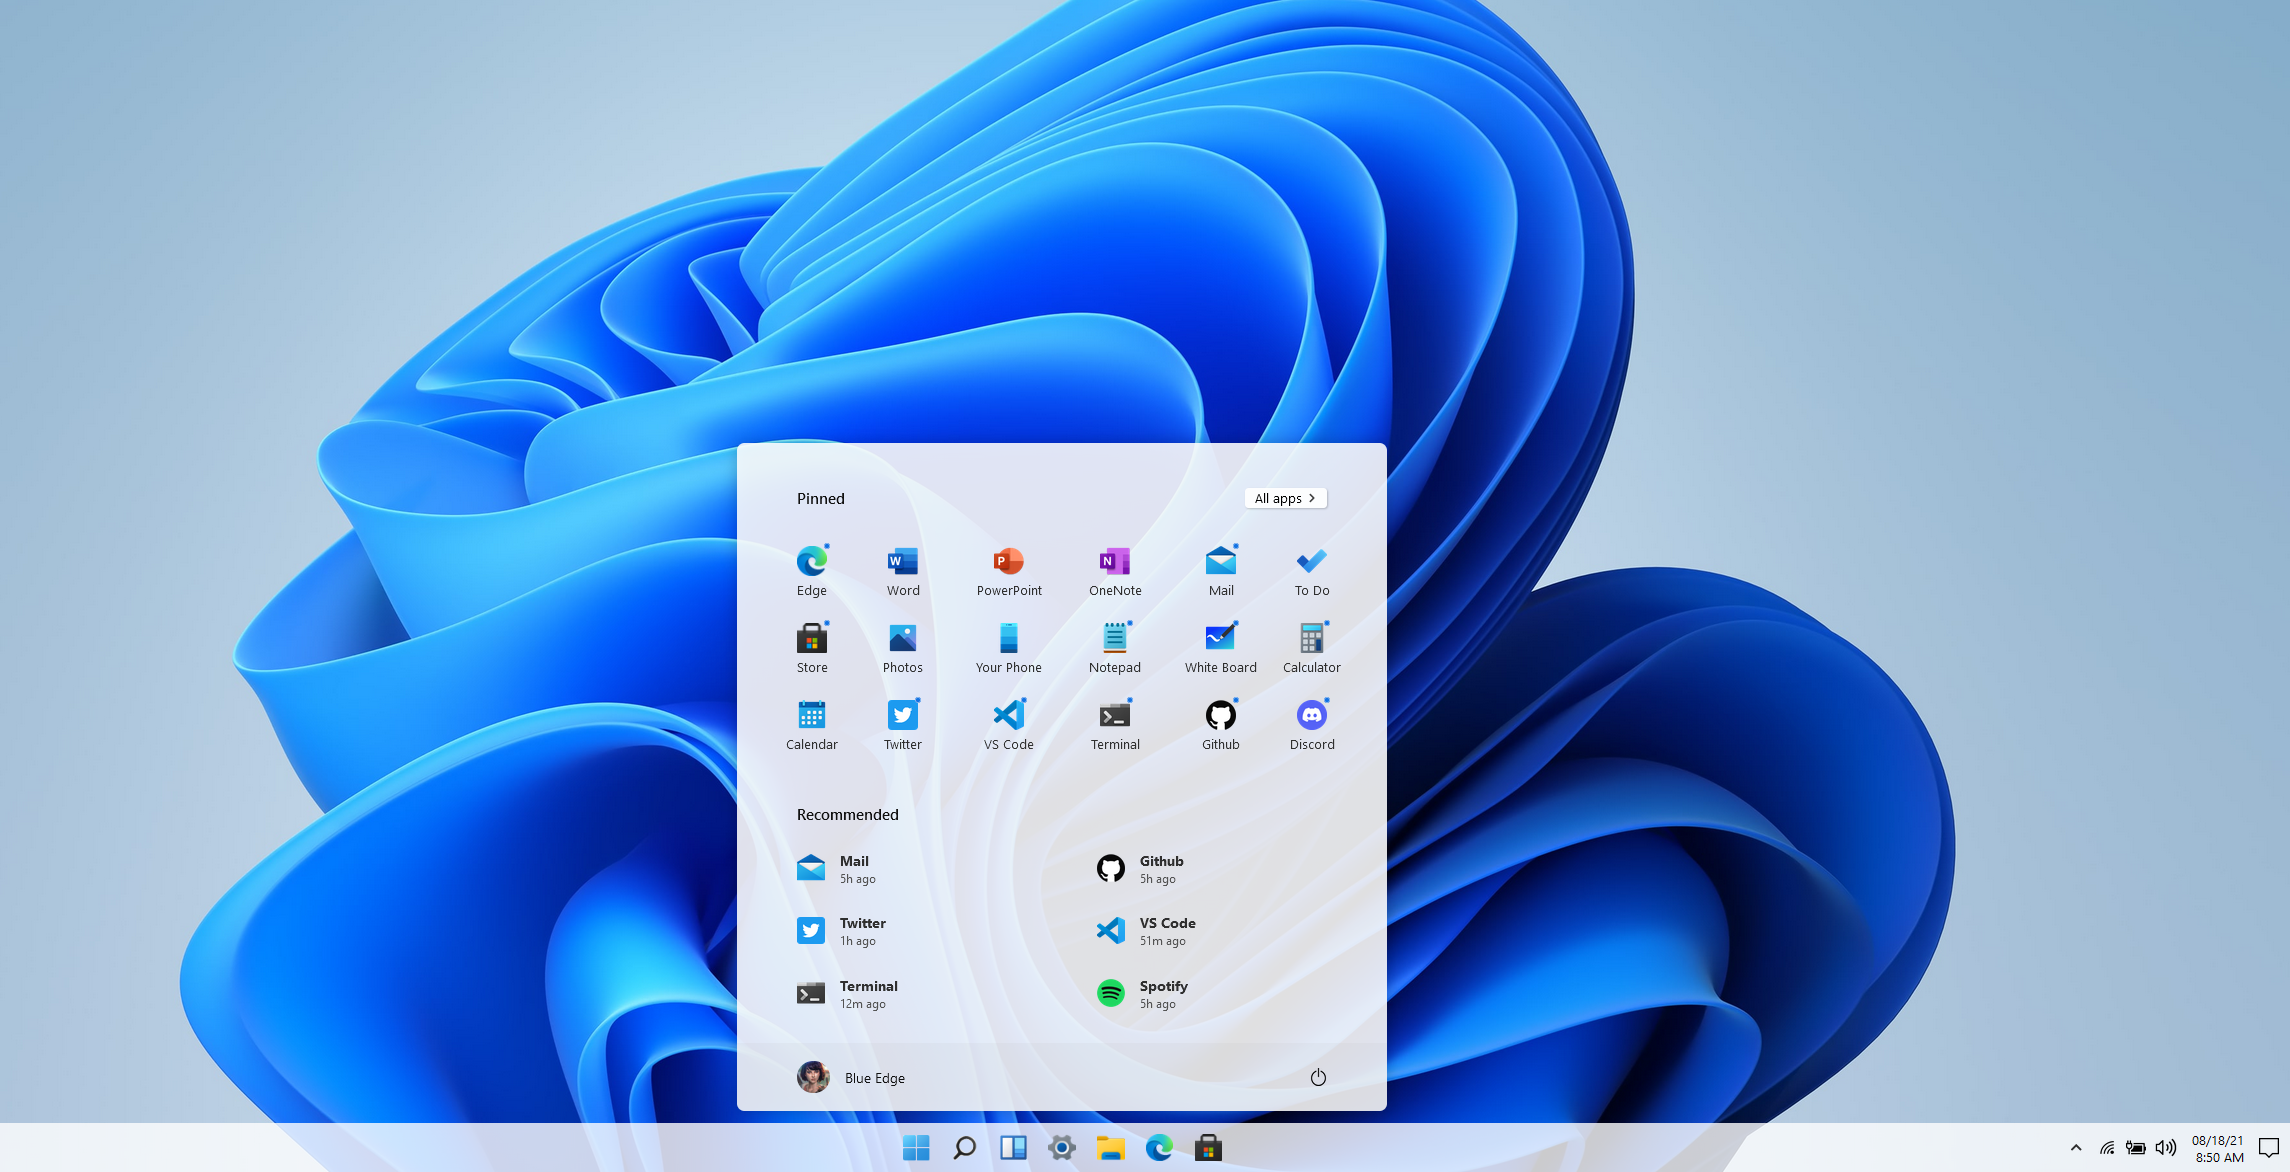Open Settings from the taskbar
The height and width of the screenshot is (1172, 2290).
[1061, 1147]
